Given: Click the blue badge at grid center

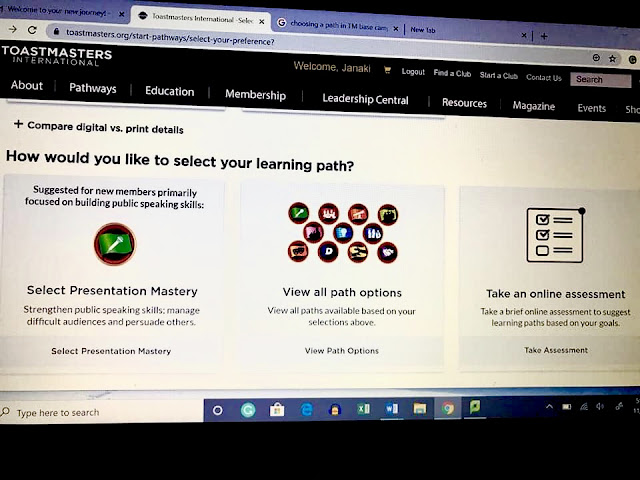Looking at the screenshot, I should (x=343, y=233).
